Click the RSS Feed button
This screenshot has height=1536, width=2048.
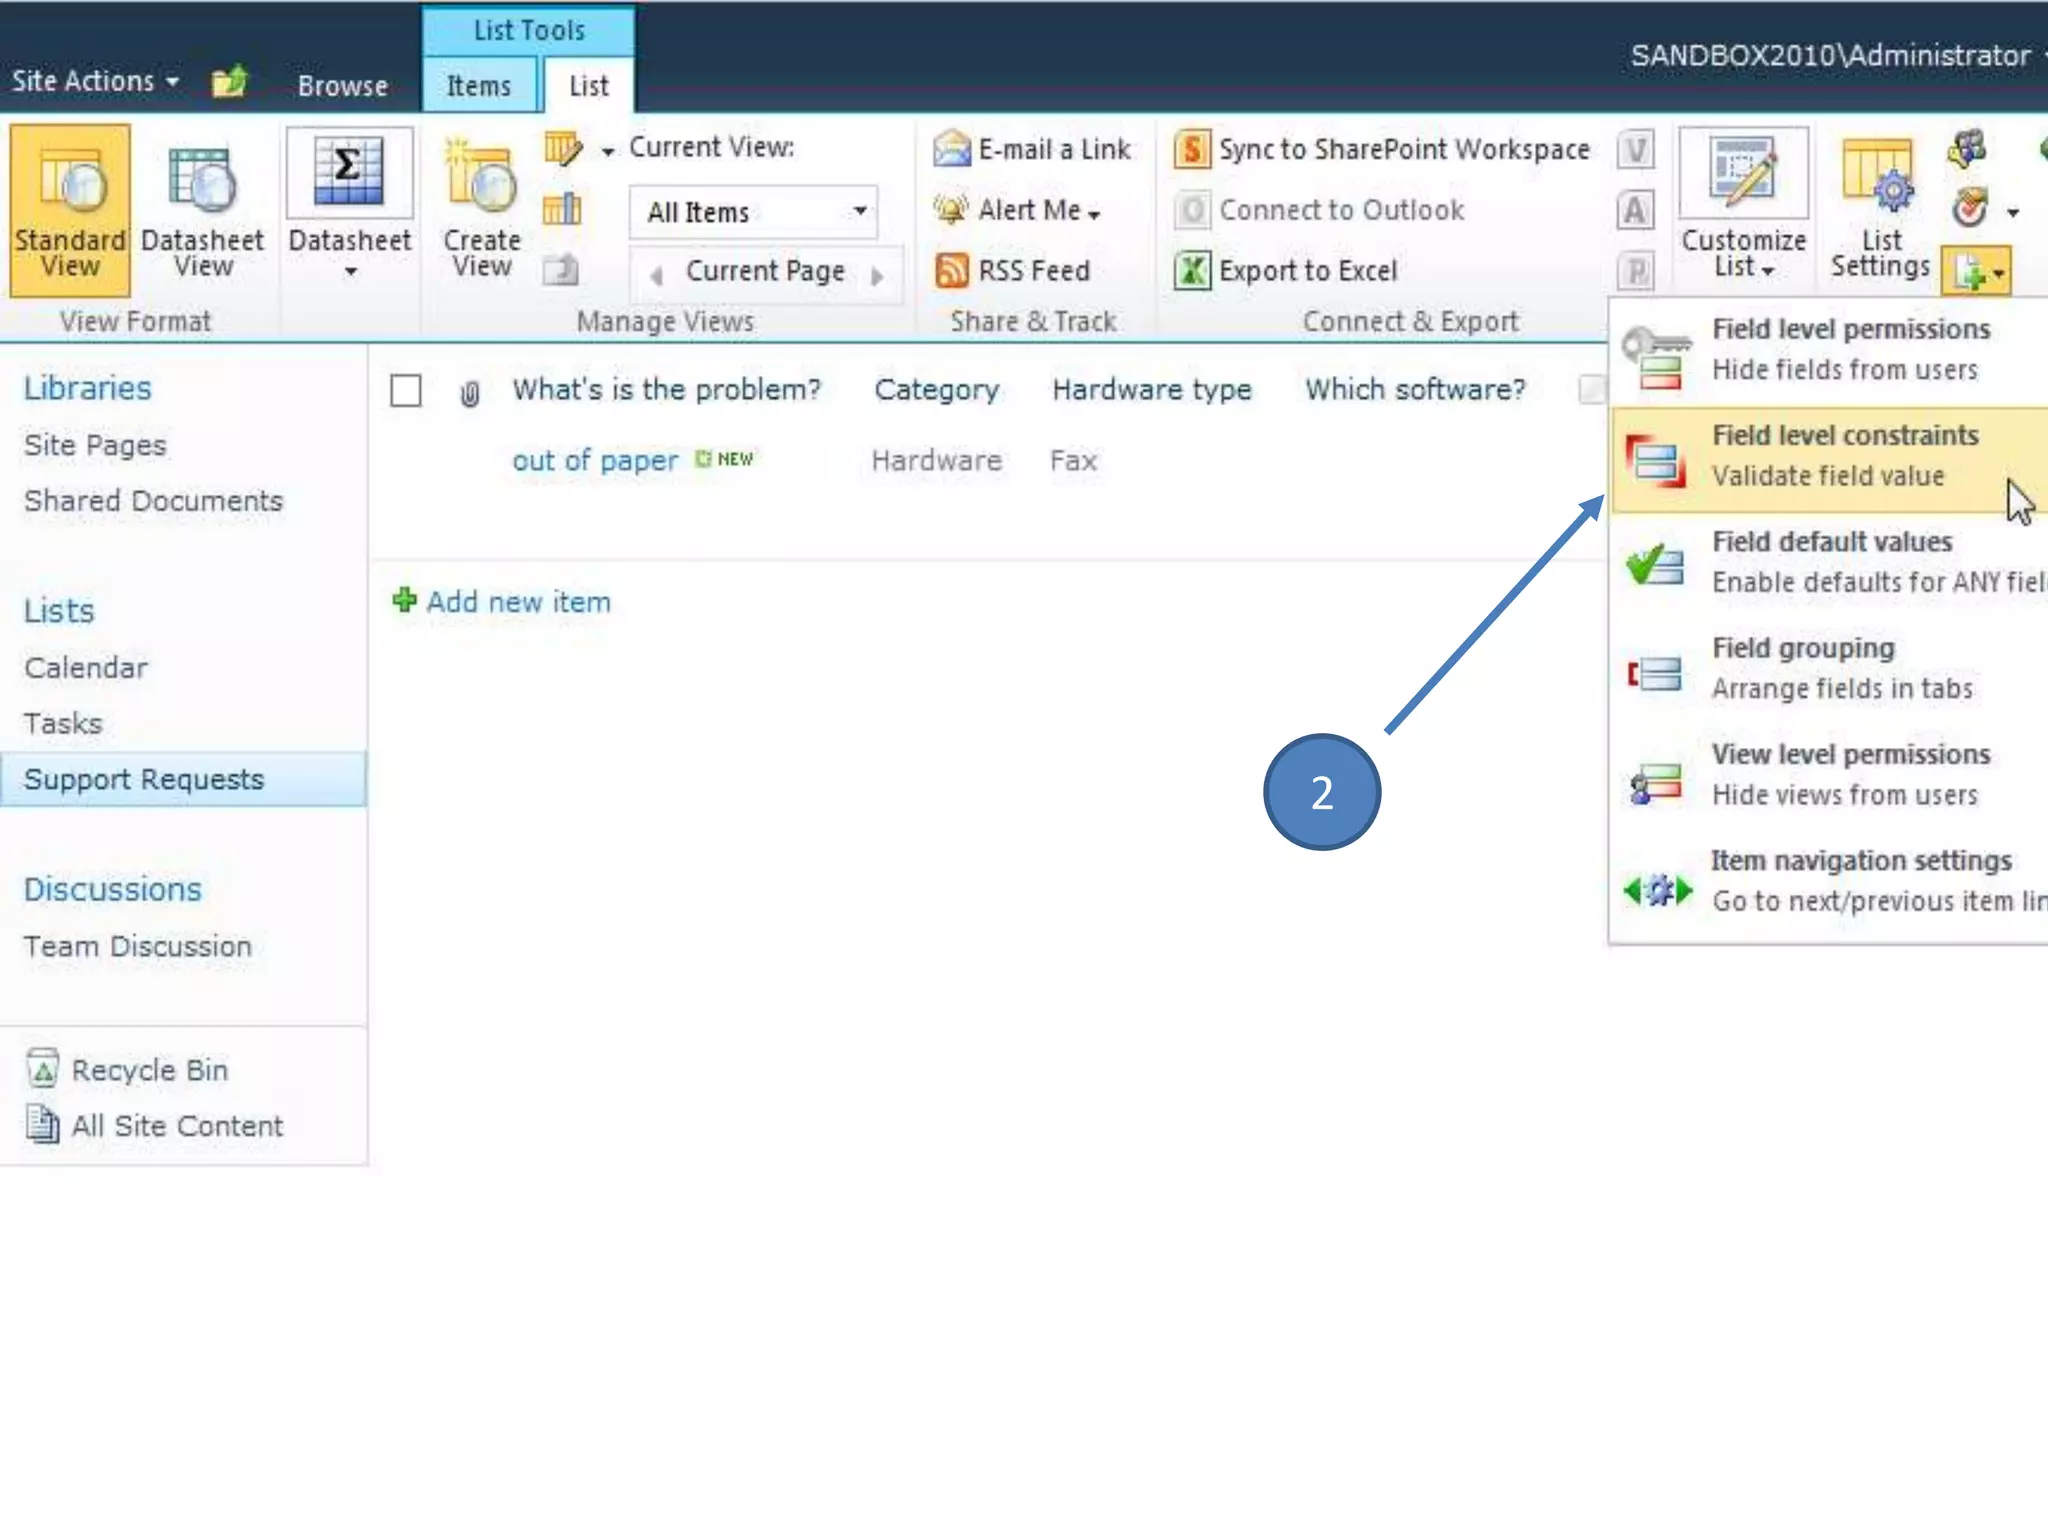[x=1012, y=271]
